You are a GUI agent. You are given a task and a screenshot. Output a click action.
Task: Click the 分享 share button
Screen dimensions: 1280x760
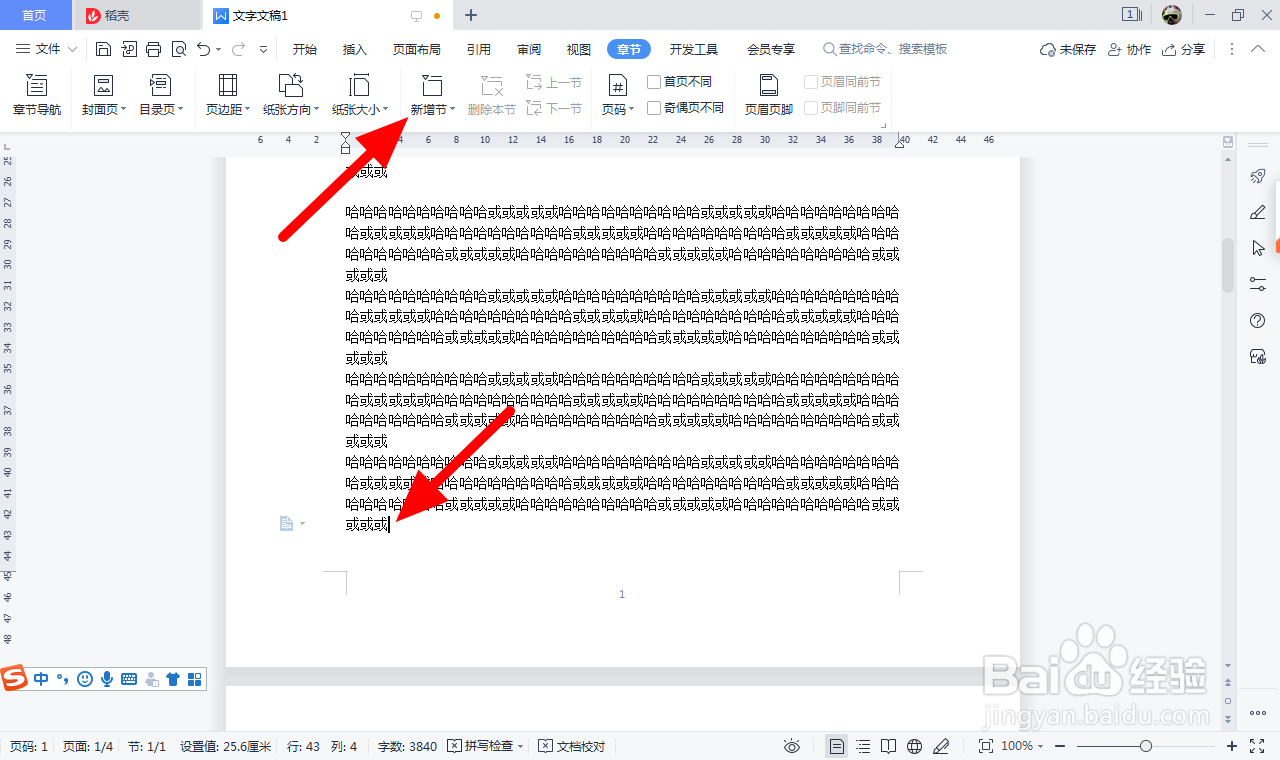(x=1184, y=49)
